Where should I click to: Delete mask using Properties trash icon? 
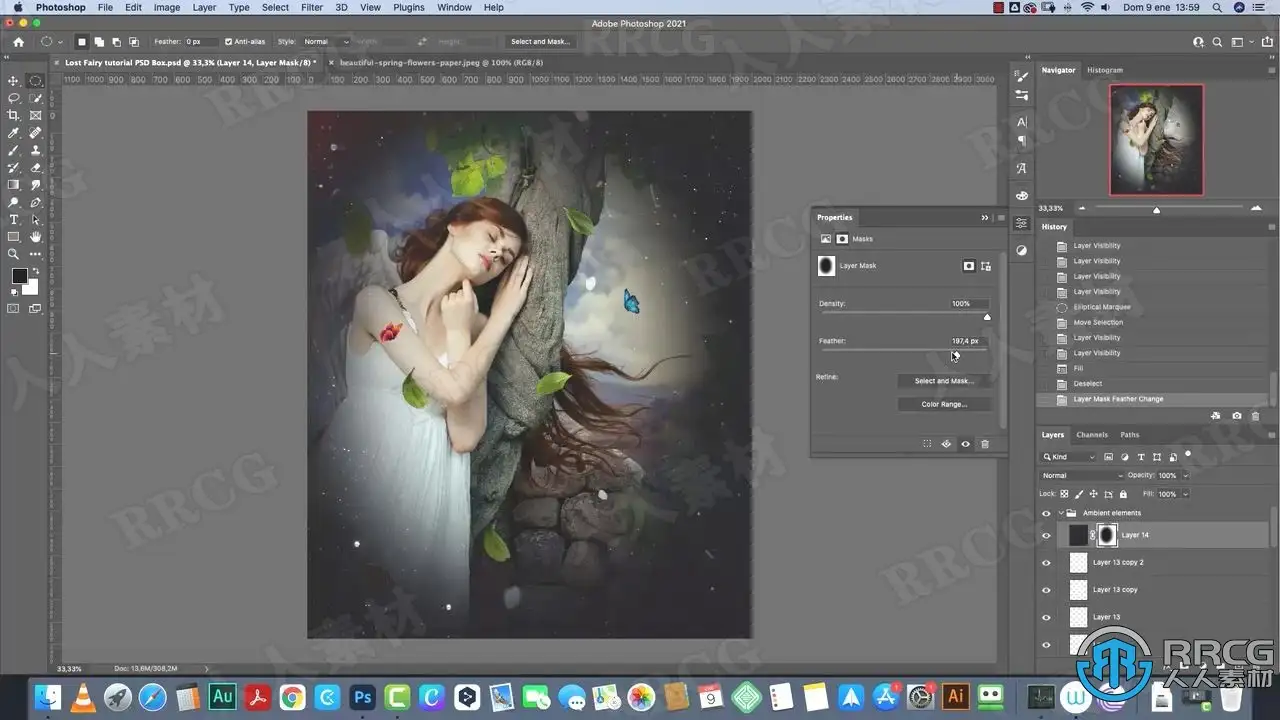pos(985,444)
